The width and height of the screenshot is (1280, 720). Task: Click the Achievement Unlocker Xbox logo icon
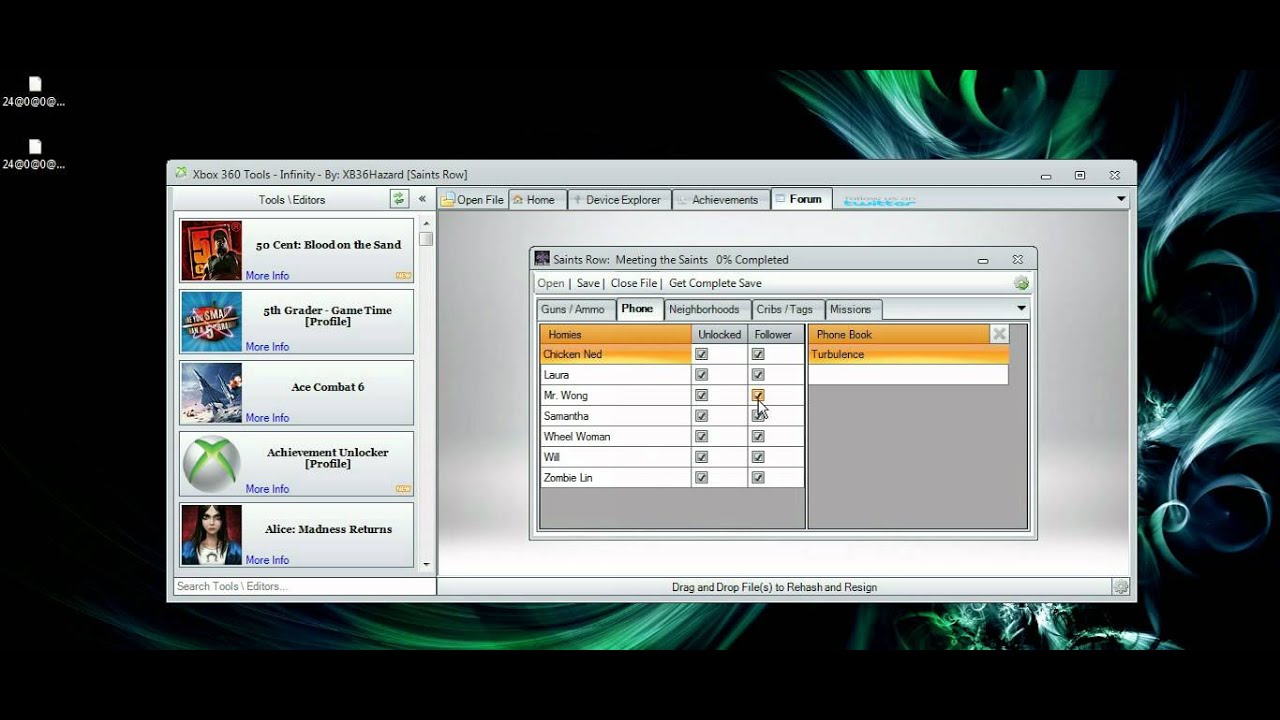(x=211, y=464)
